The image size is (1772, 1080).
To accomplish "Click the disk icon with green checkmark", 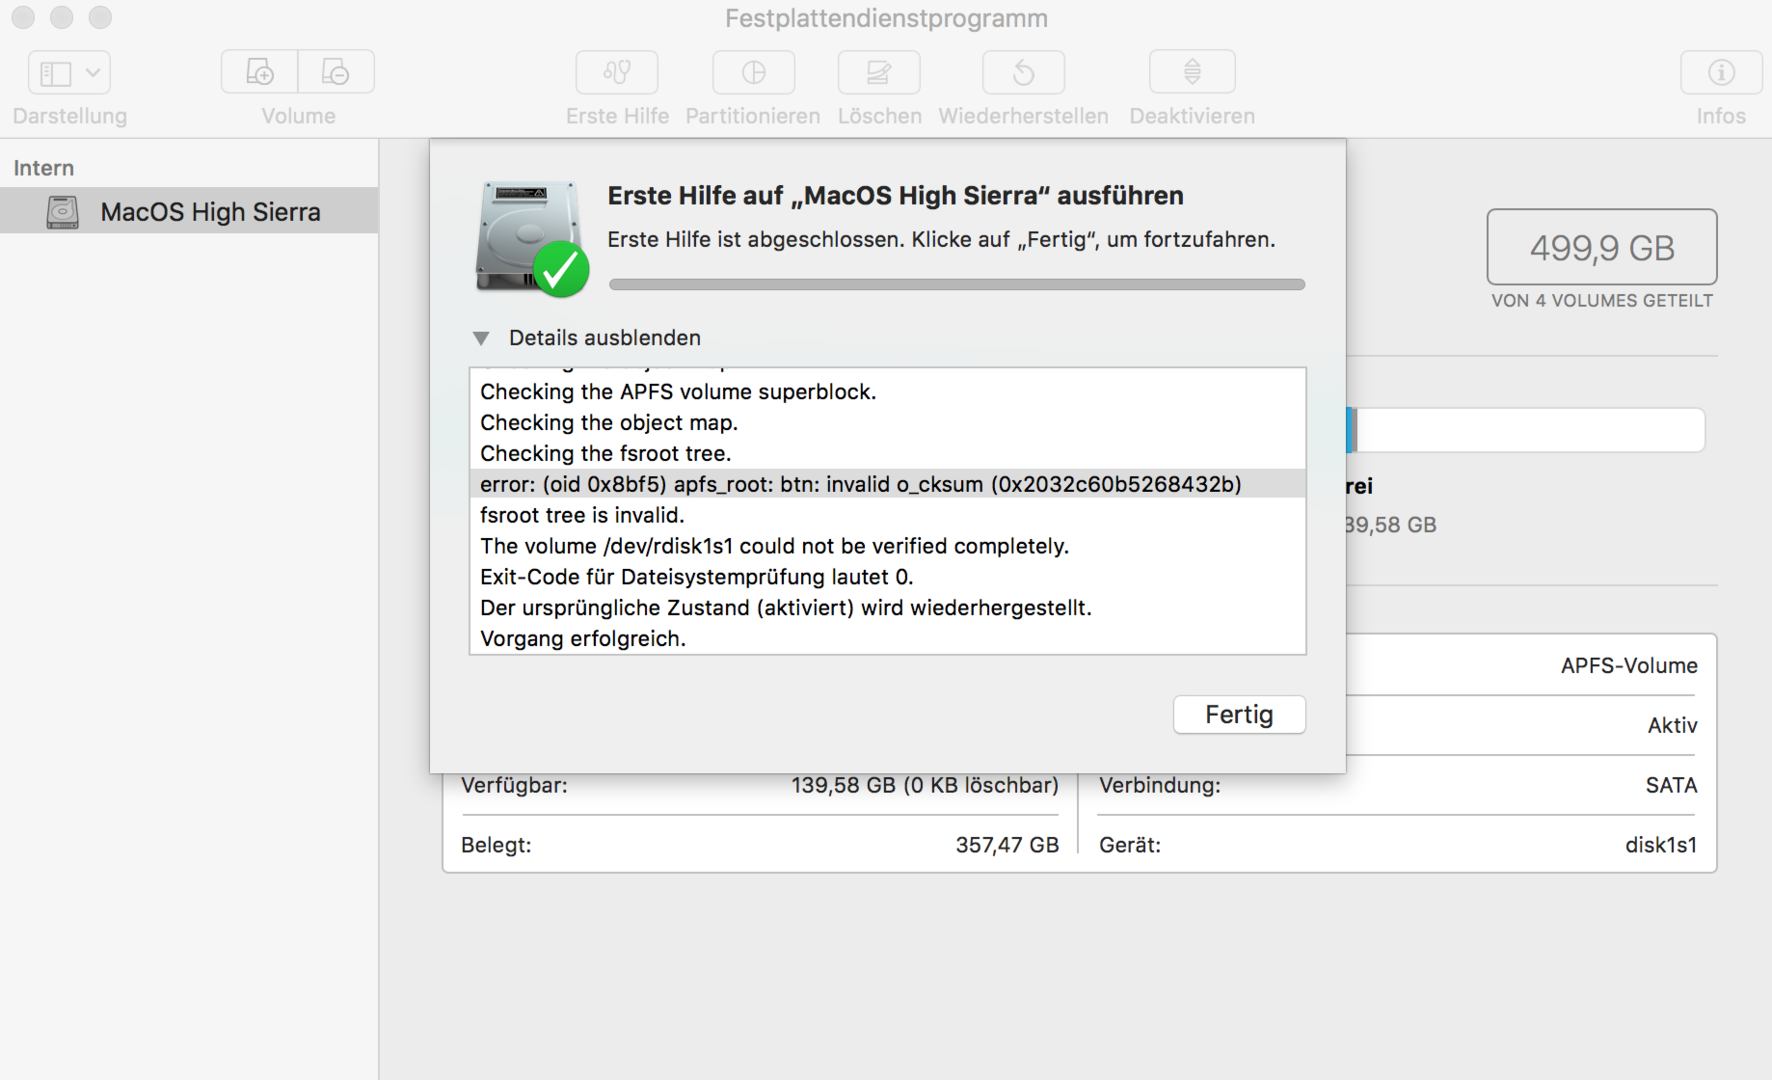I will [531, 238].
